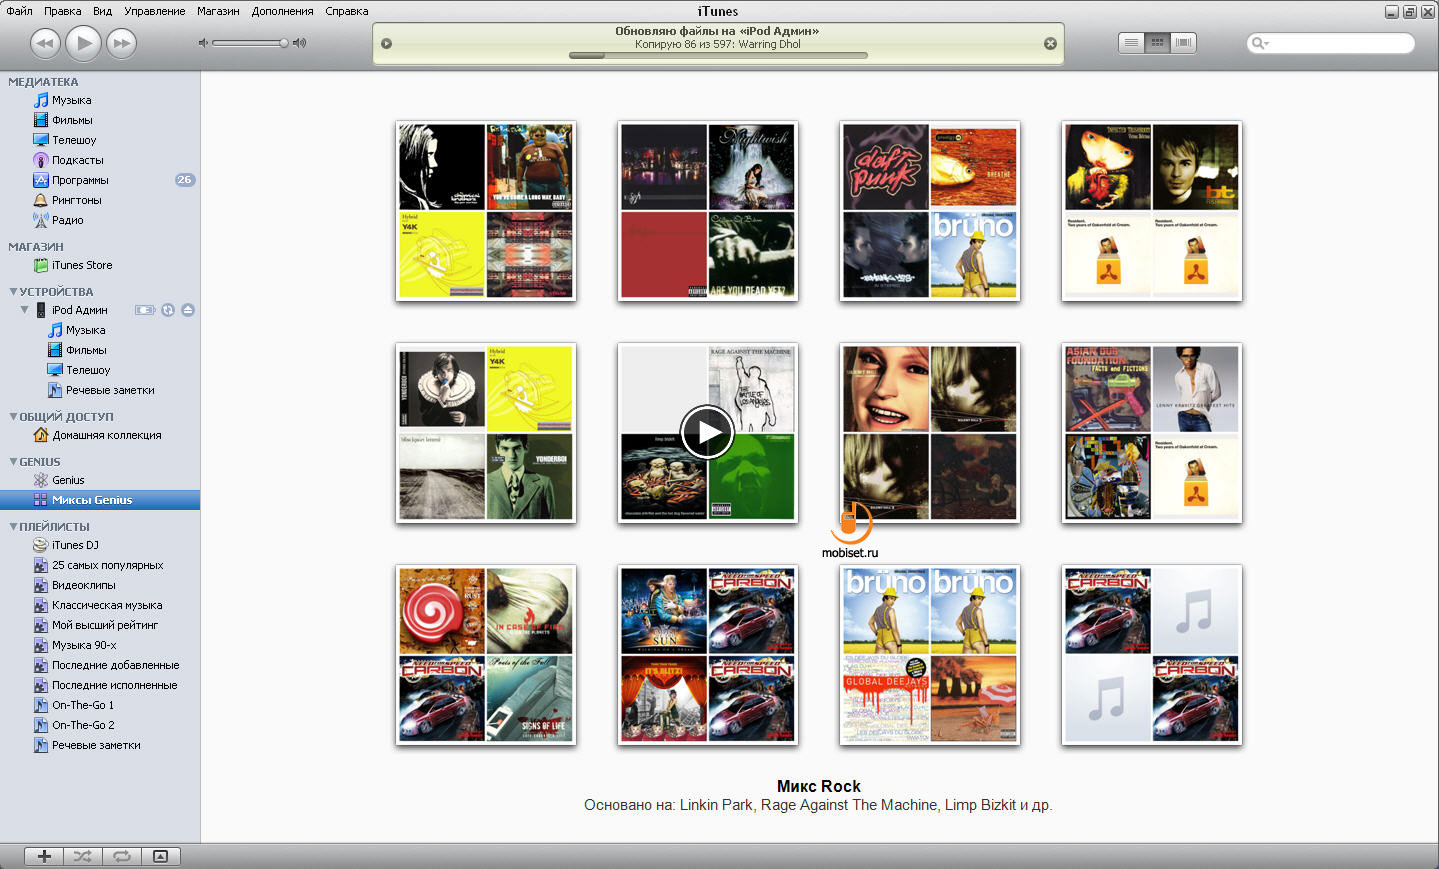The image size is (1439, 869).
Task: Click the iPod battery status icon
Action: (x=145, y=310)
